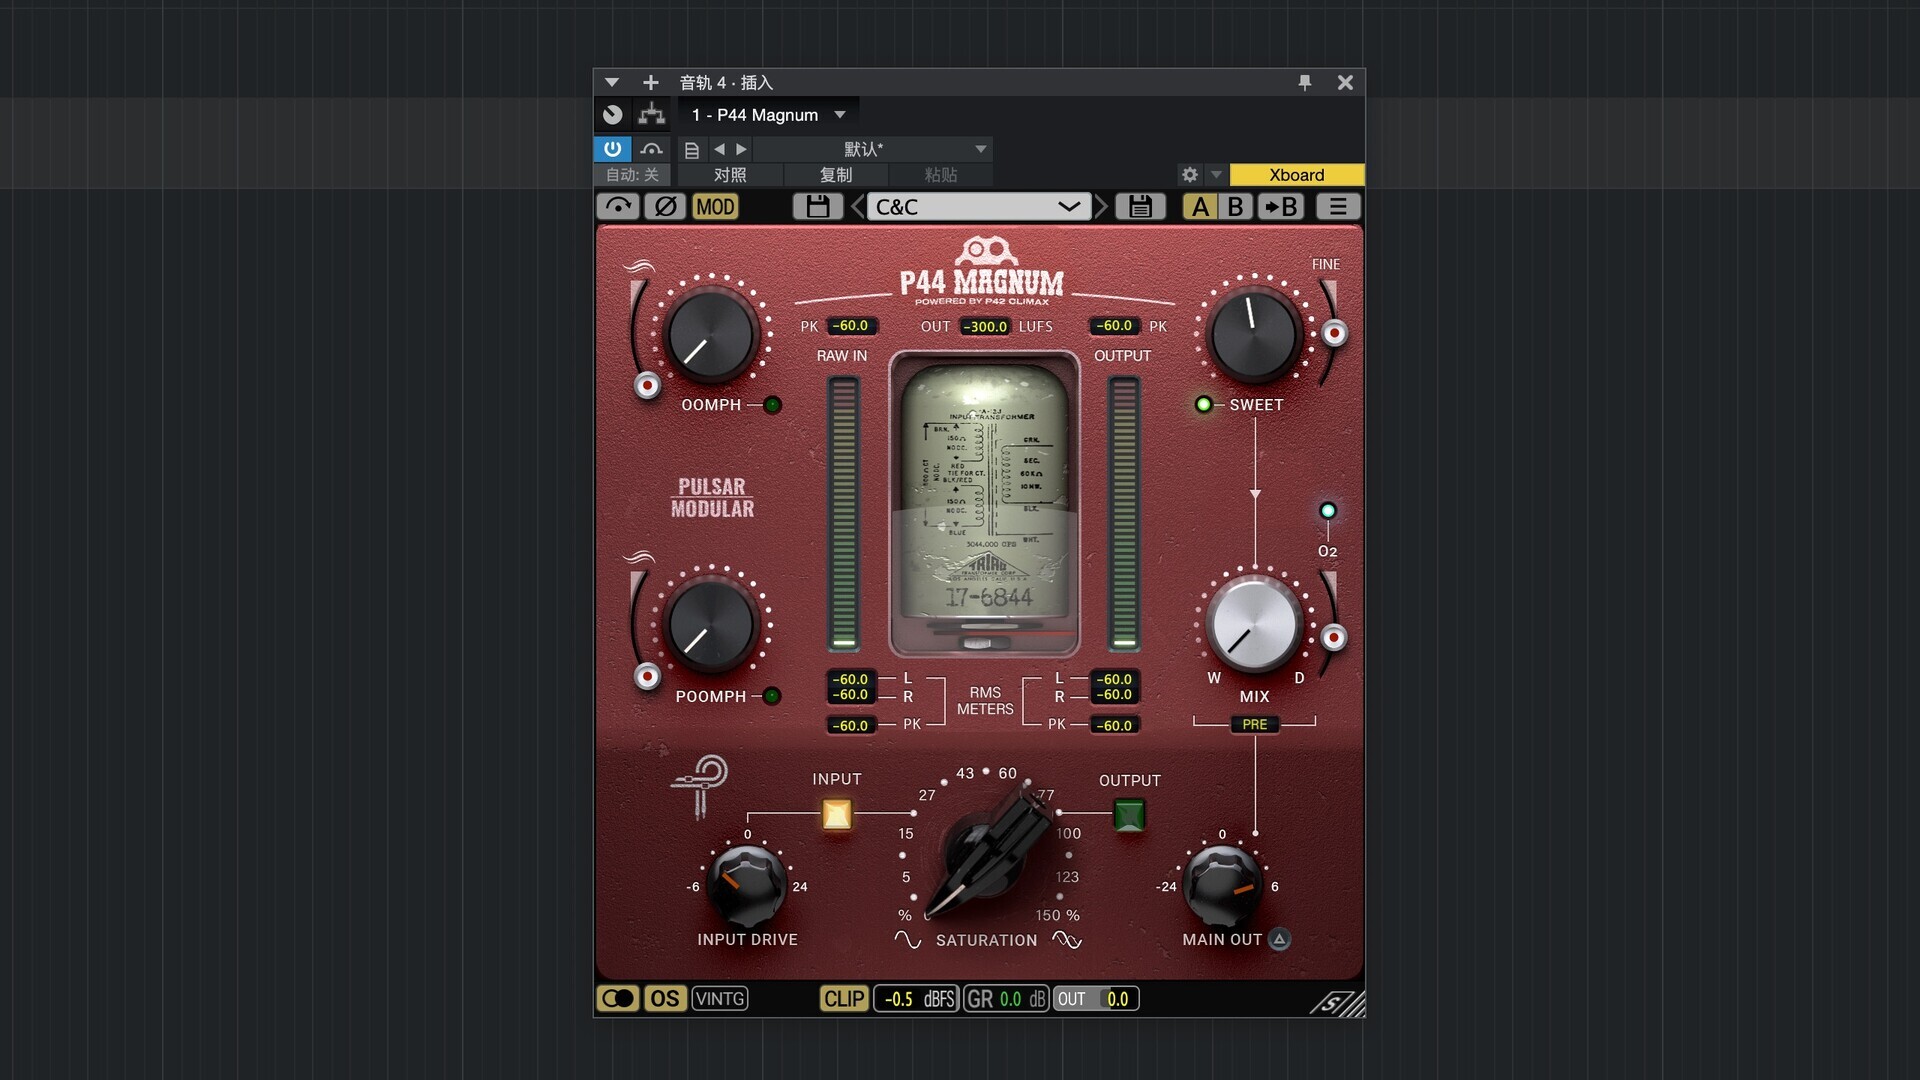
Task: Click the Xboard button
Action: click(x=1296, y=175)
